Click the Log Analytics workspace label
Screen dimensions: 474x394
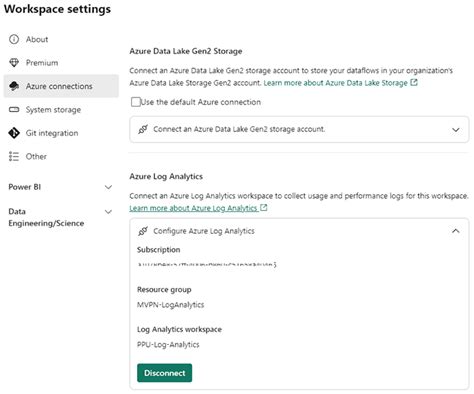(x=179, y=329)
